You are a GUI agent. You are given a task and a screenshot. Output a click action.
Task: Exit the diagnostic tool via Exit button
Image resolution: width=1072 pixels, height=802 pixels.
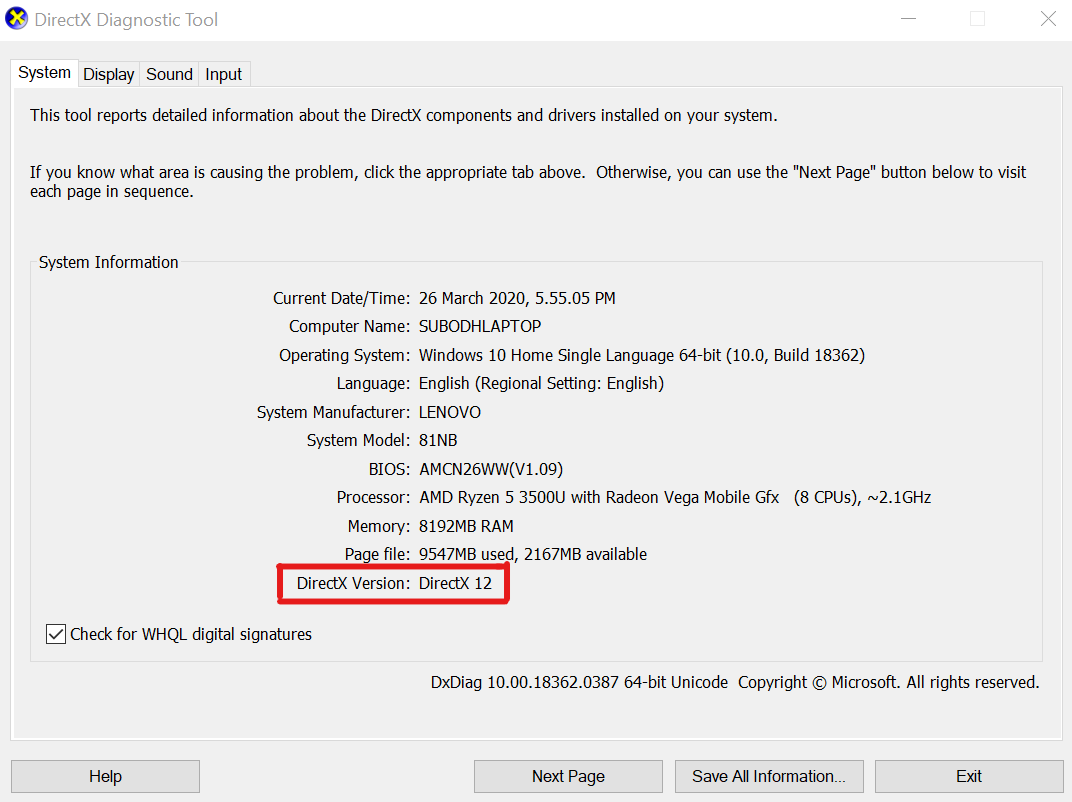pos(968,776)
